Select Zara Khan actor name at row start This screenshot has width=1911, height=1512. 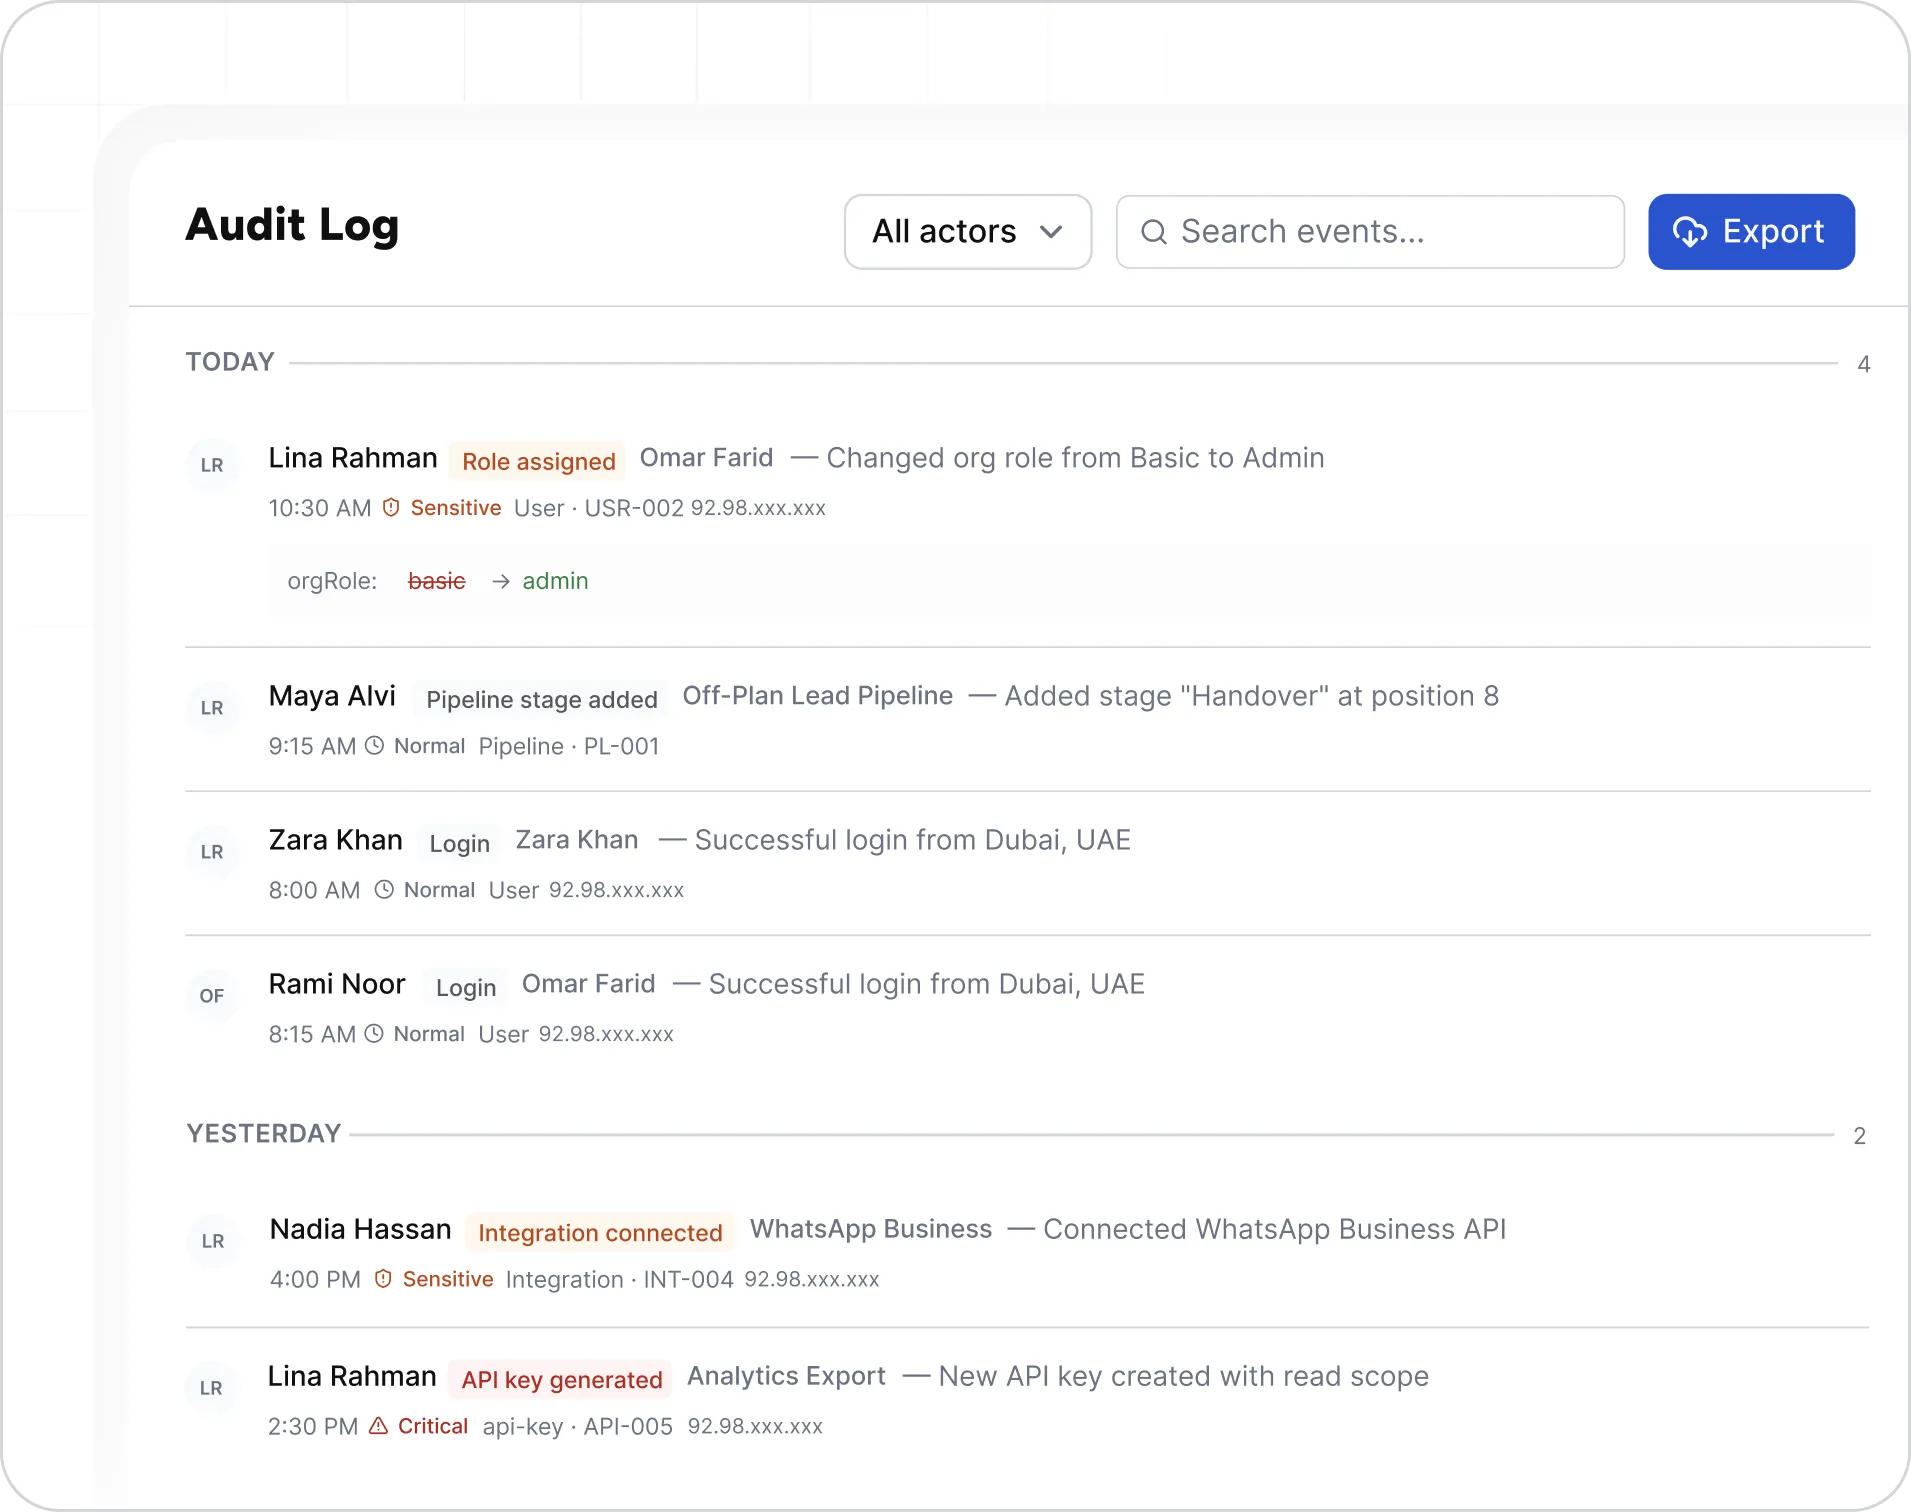point(336,840)
